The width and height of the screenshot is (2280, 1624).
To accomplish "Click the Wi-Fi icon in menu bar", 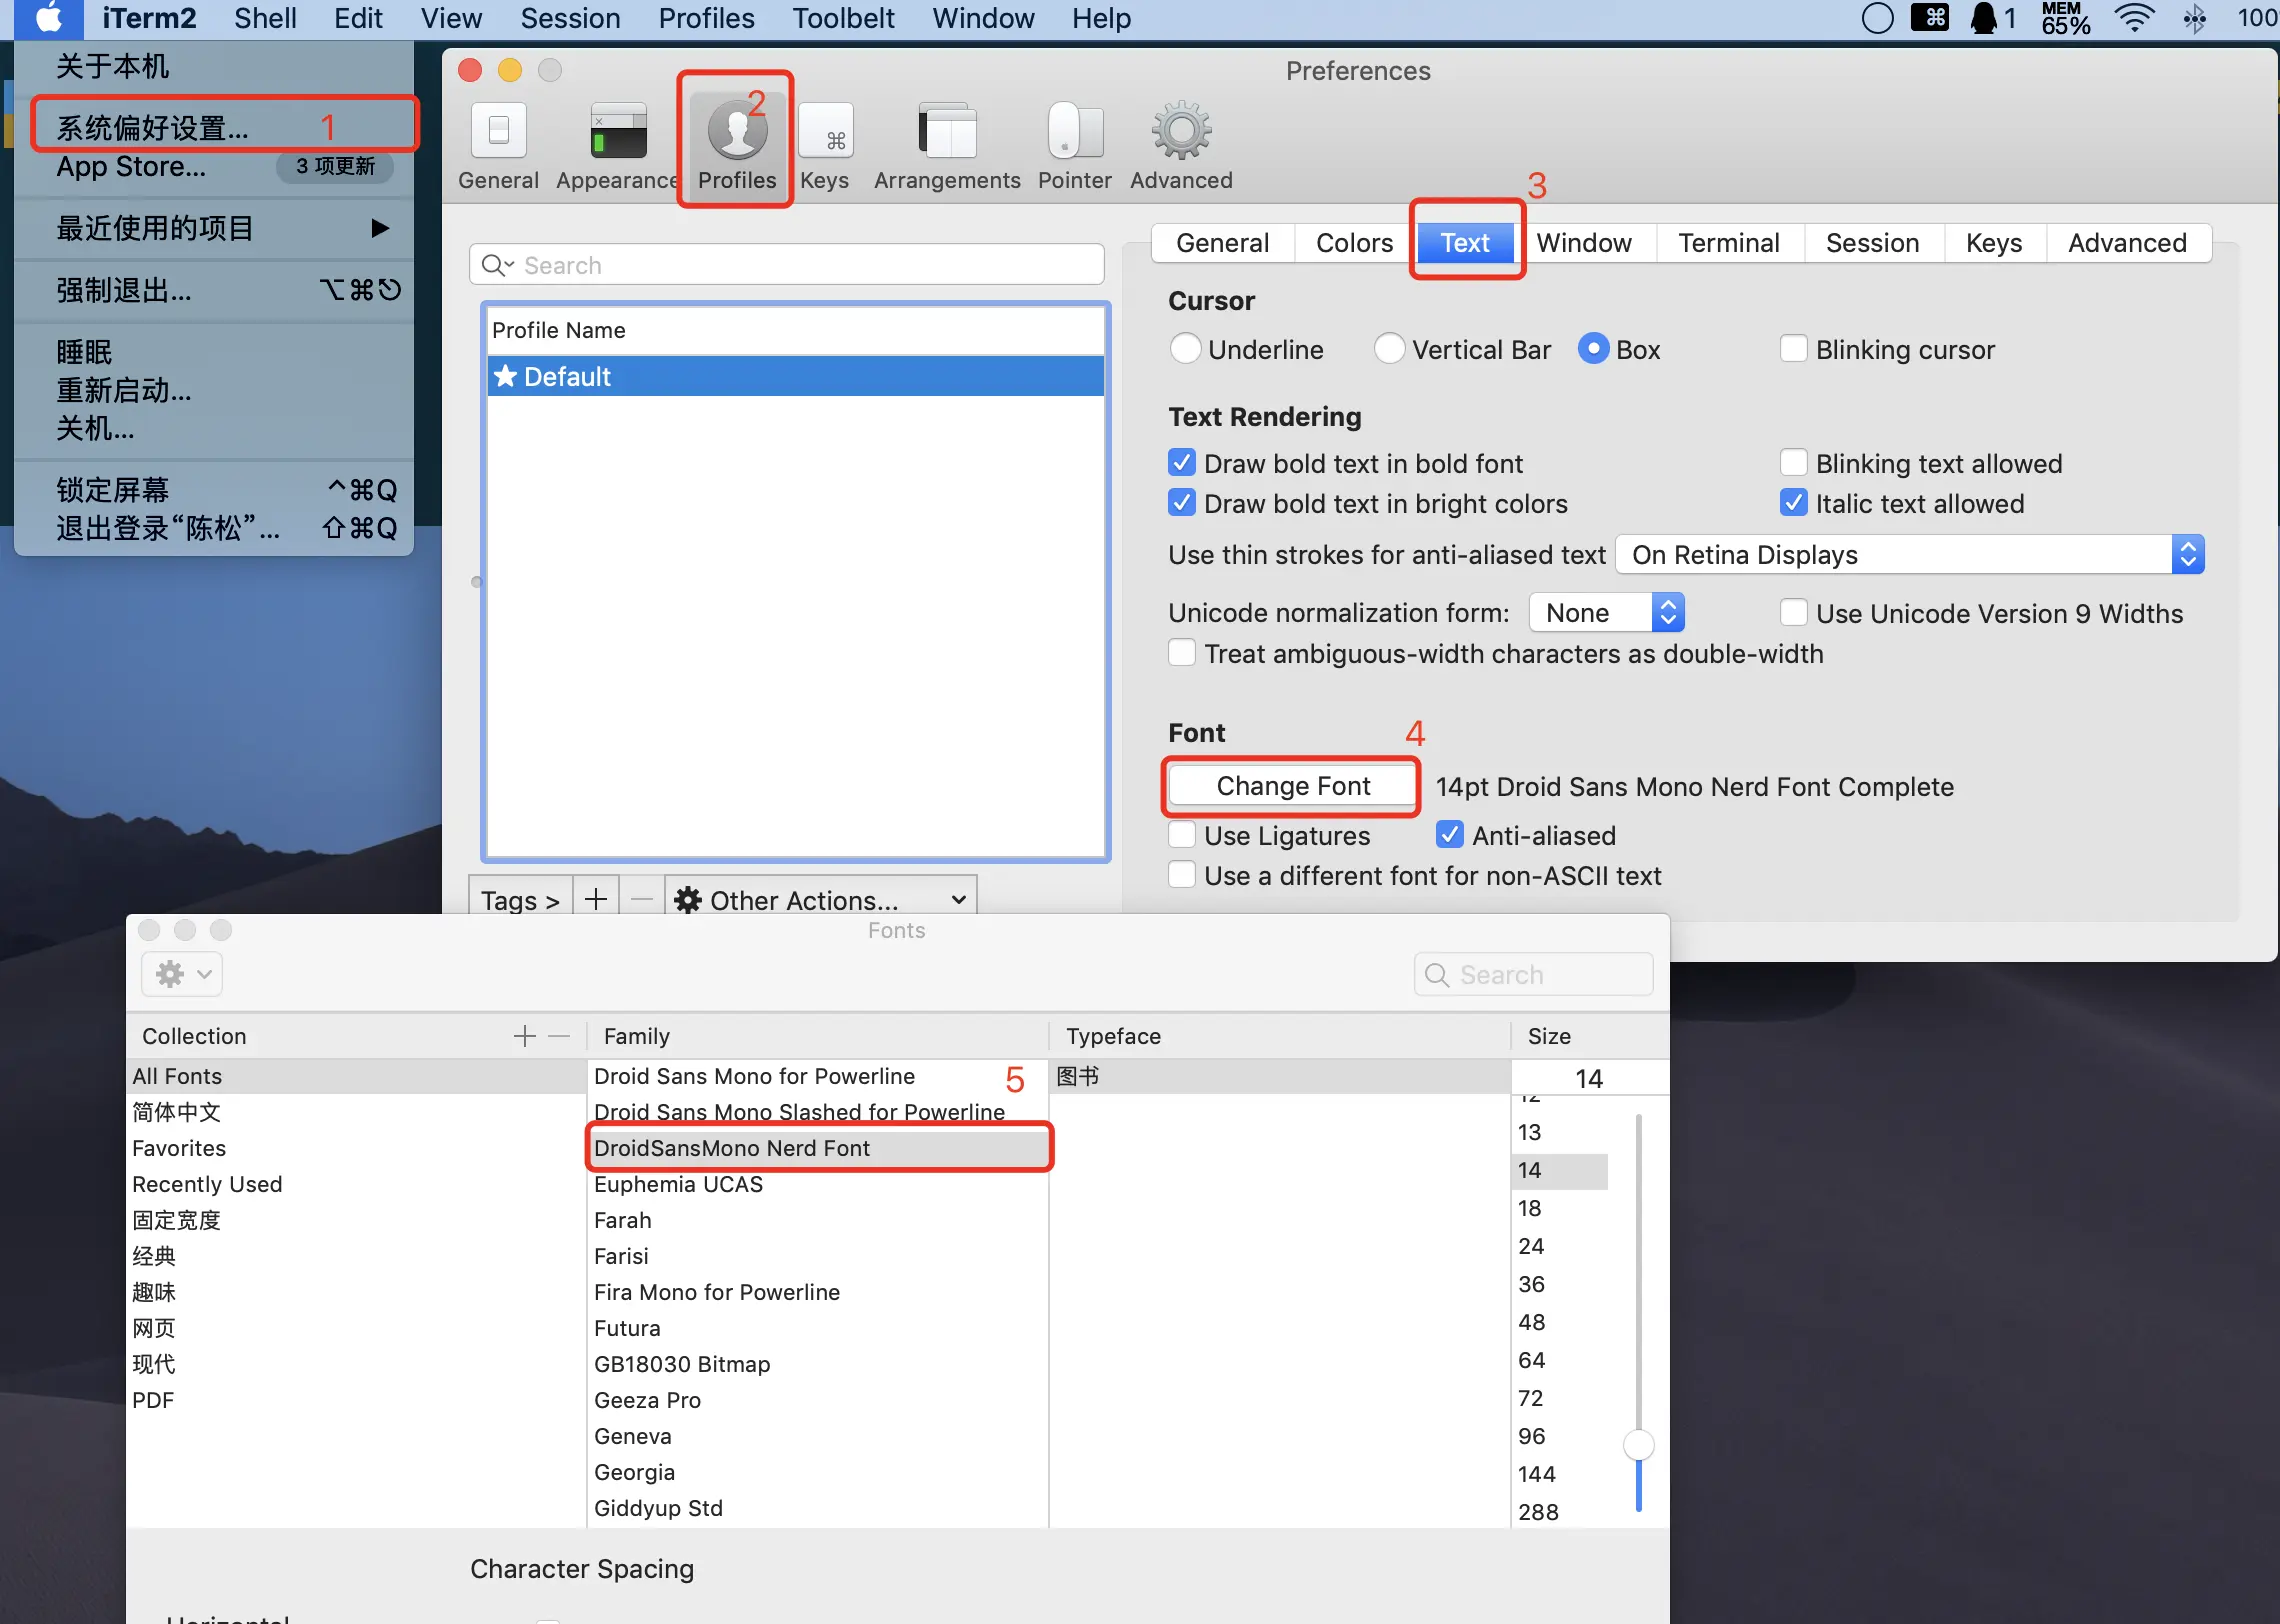I will point(2133,18).
